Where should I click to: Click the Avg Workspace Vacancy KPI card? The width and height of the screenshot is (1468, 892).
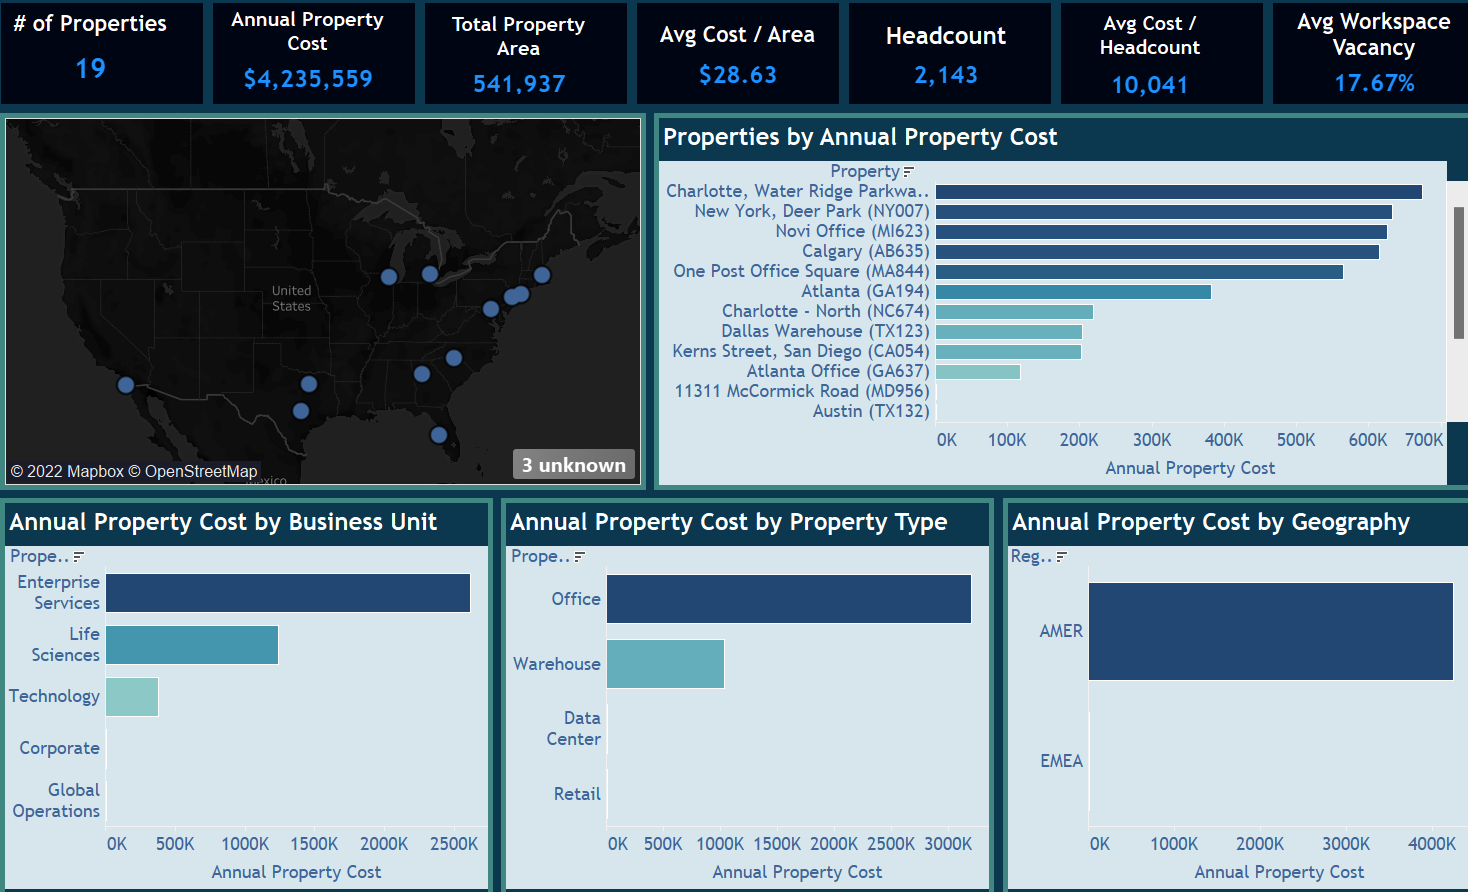[1372, 54]
